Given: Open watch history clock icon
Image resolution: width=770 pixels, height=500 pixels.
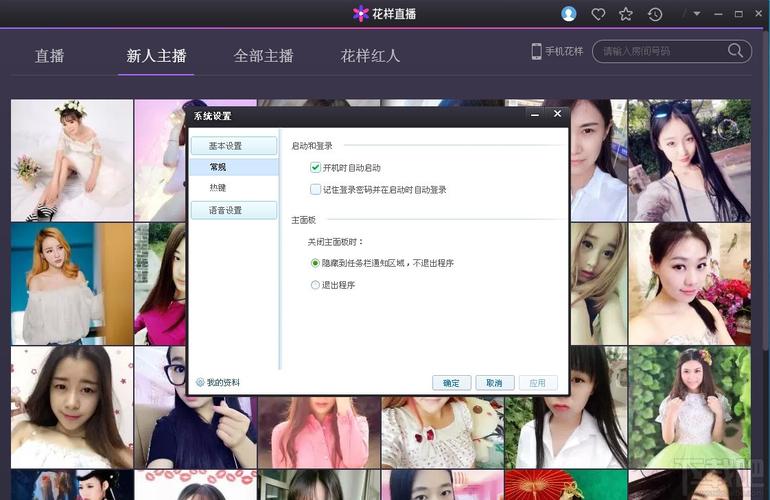Looking at the screenshot, I should [x=655, y=14].
